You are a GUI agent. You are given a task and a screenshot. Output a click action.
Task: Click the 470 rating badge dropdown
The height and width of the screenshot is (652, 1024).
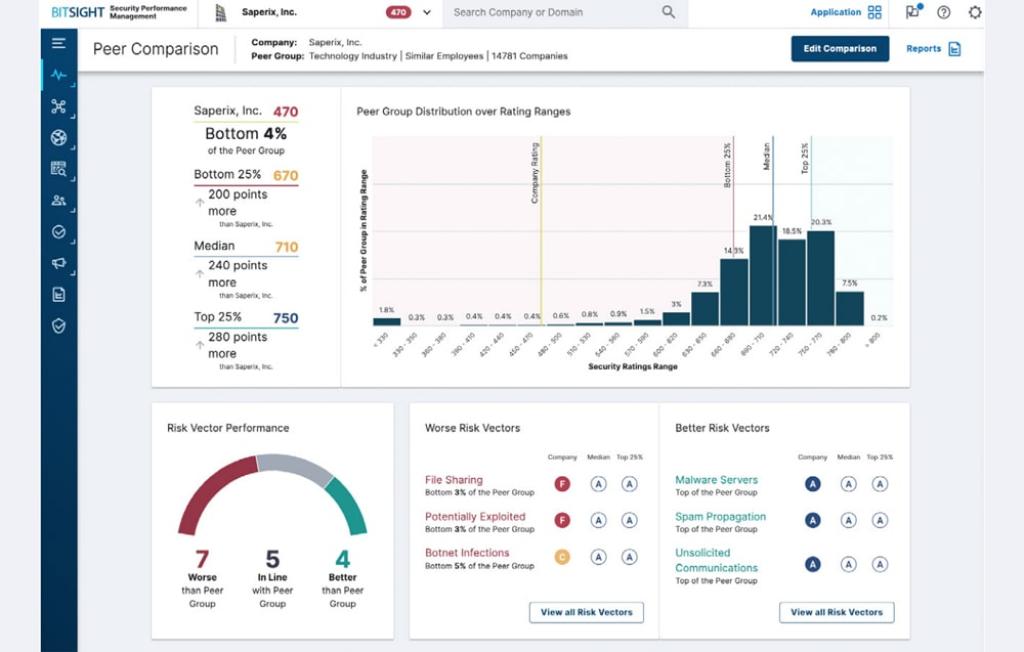(x=400, y=13)
